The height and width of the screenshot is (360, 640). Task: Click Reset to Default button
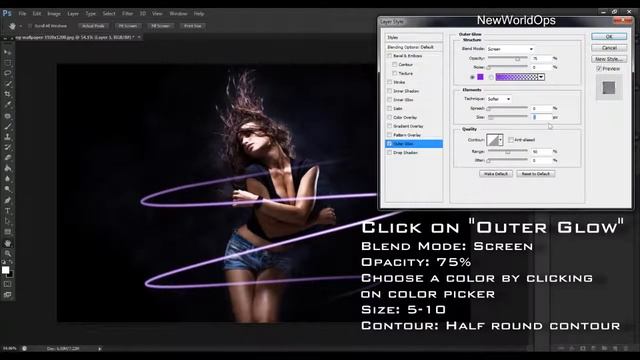click(x=536, y=174)
